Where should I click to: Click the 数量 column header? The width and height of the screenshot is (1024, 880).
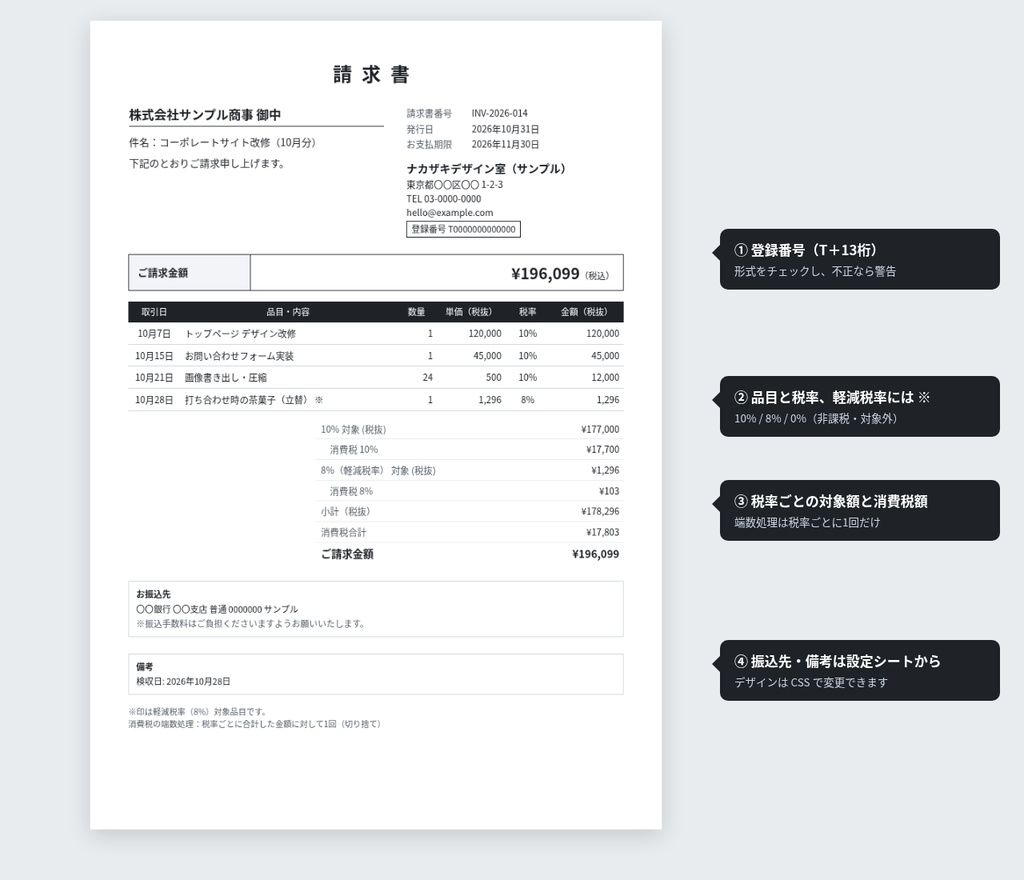416,312
